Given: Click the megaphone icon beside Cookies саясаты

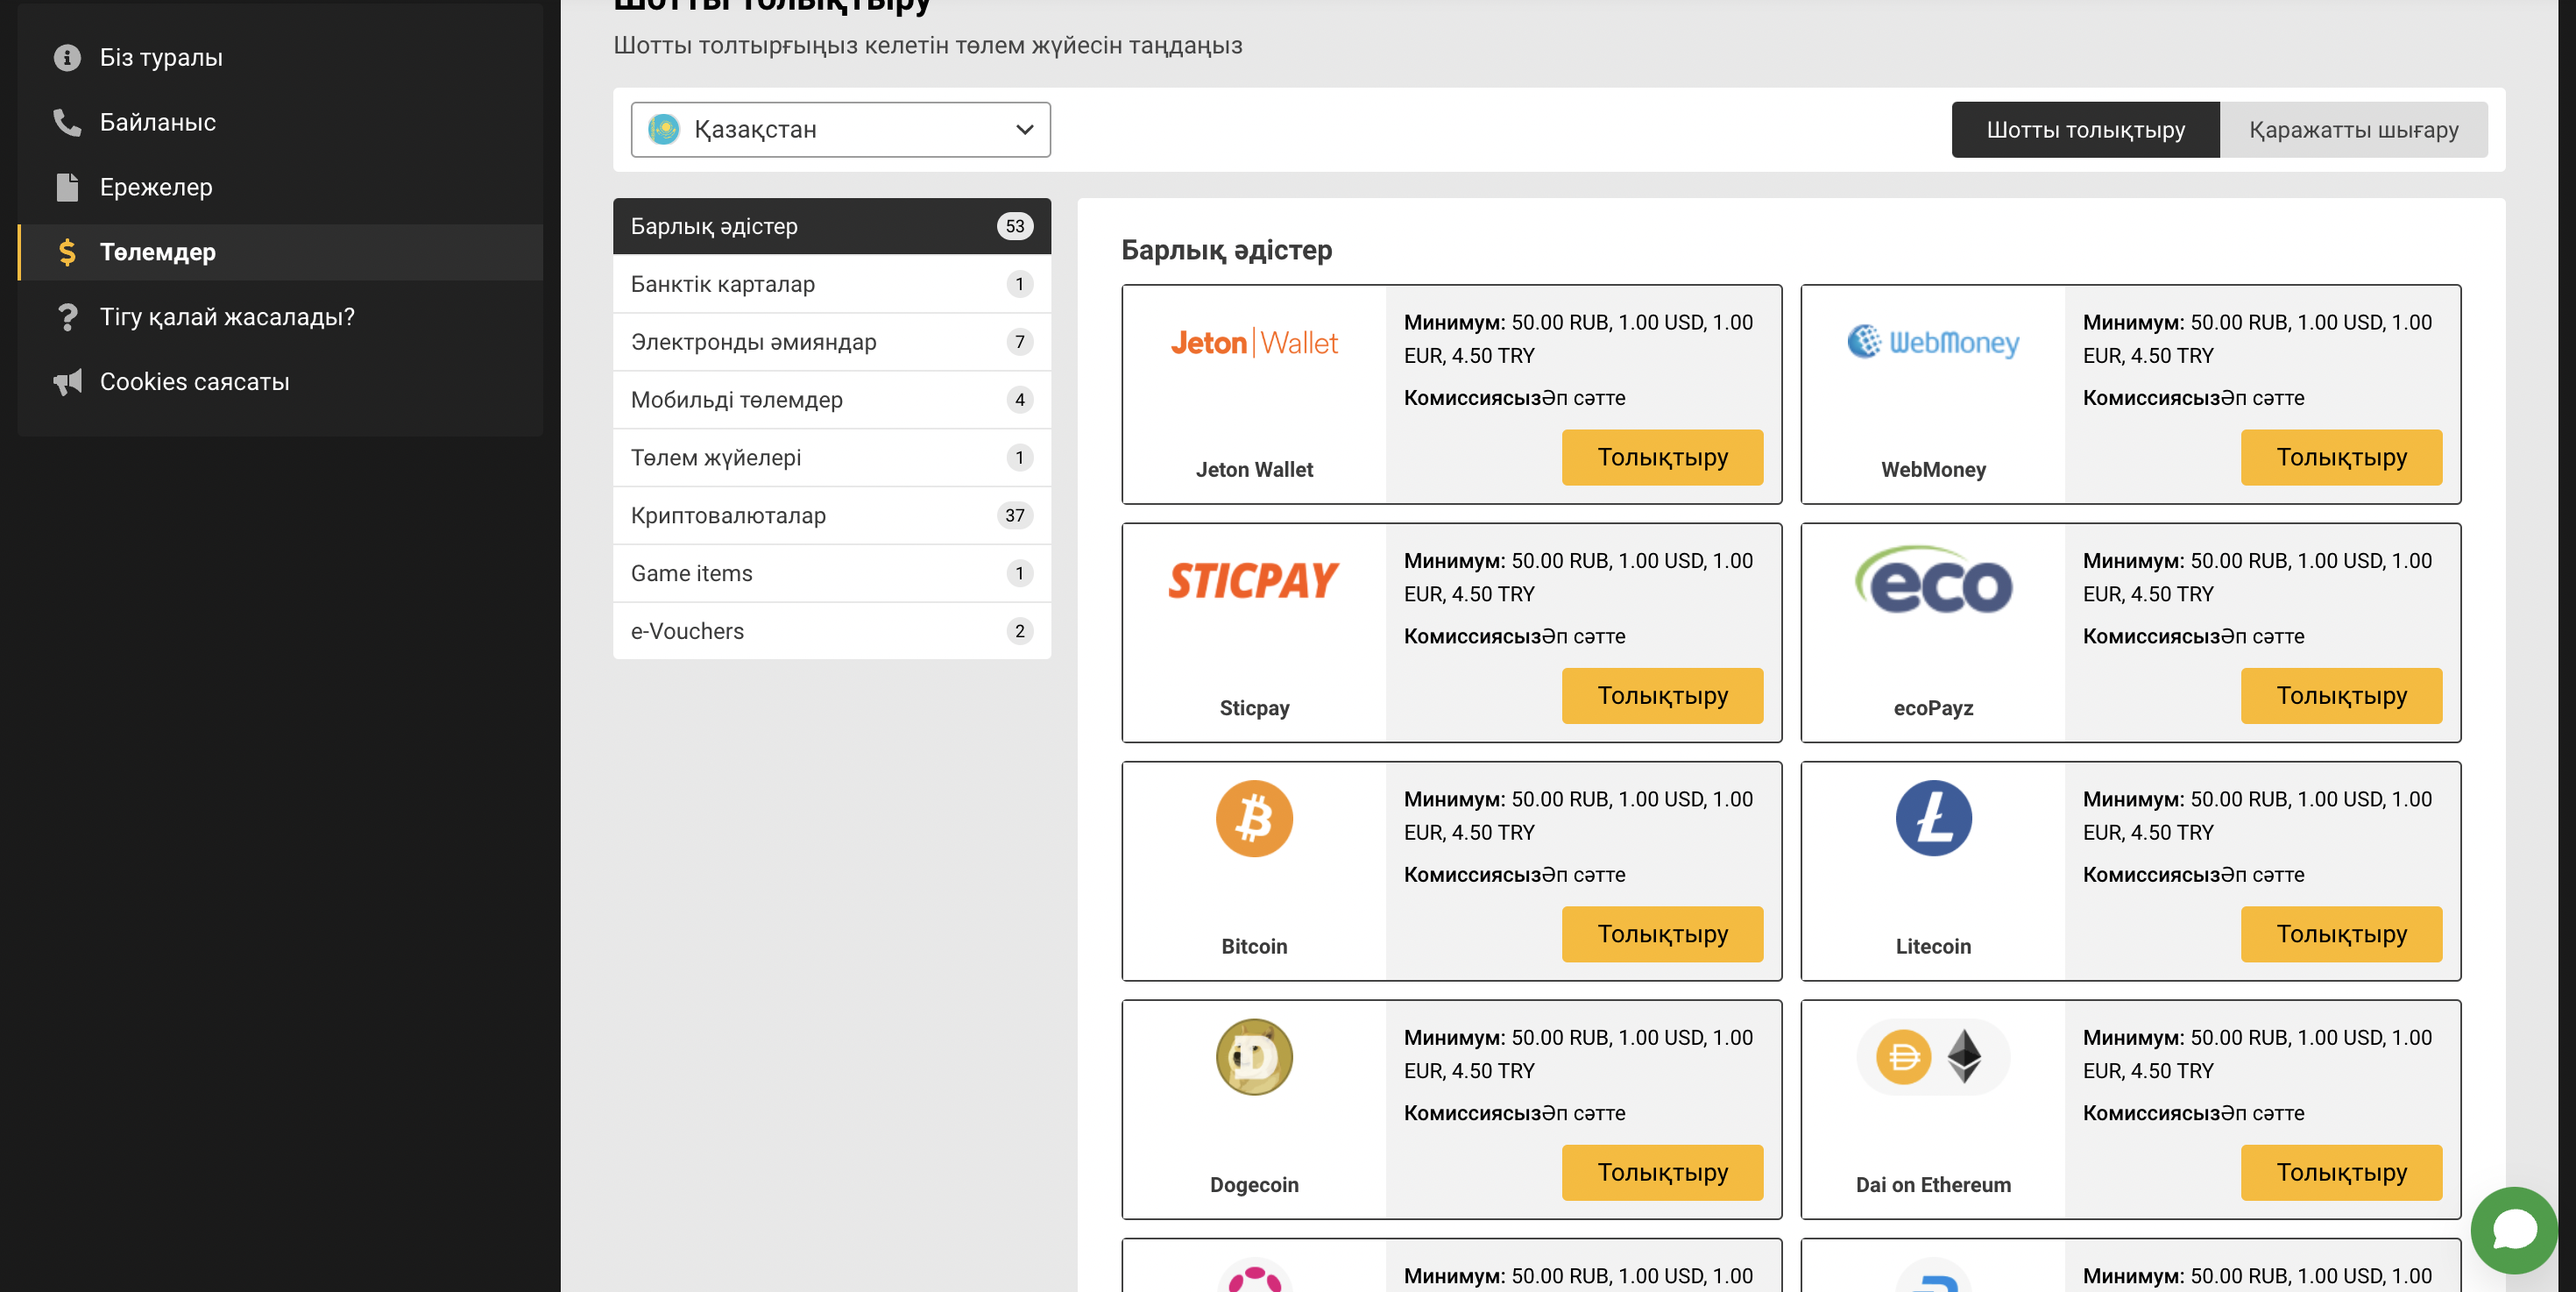Looking at the screenshot, I should tap(67, 382).
